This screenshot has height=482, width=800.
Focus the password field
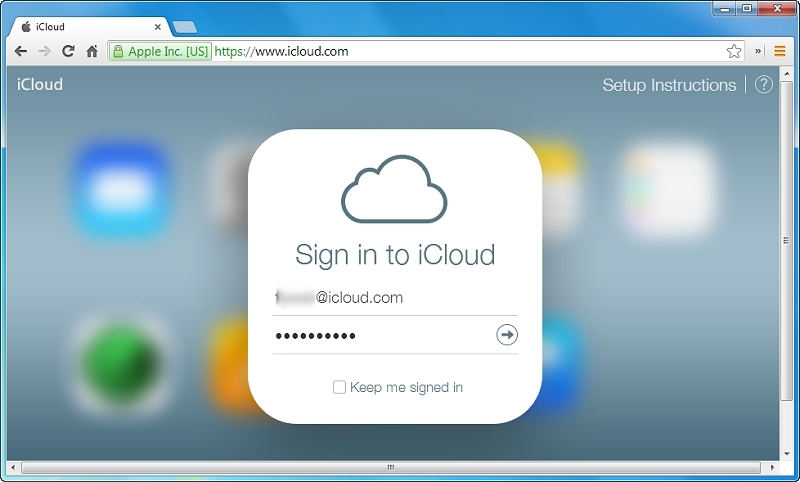pyautogui.click(x=383, y=335)
